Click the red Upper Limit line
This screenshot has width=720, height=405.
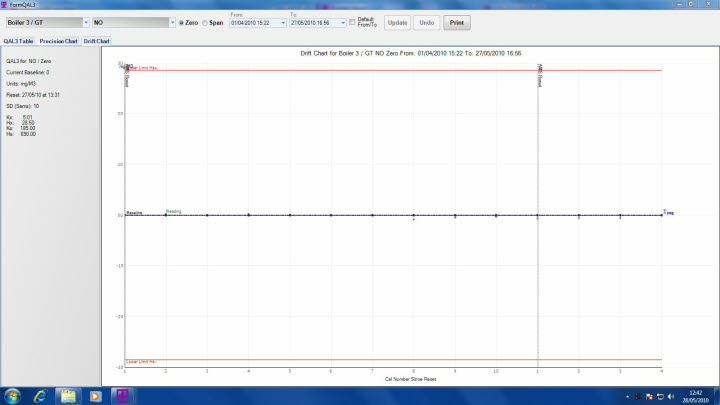(x=400, y=70)
